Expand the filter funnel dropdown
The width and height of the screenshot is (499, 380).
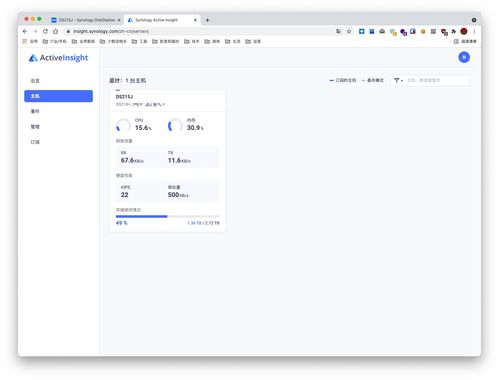point(398,80)
